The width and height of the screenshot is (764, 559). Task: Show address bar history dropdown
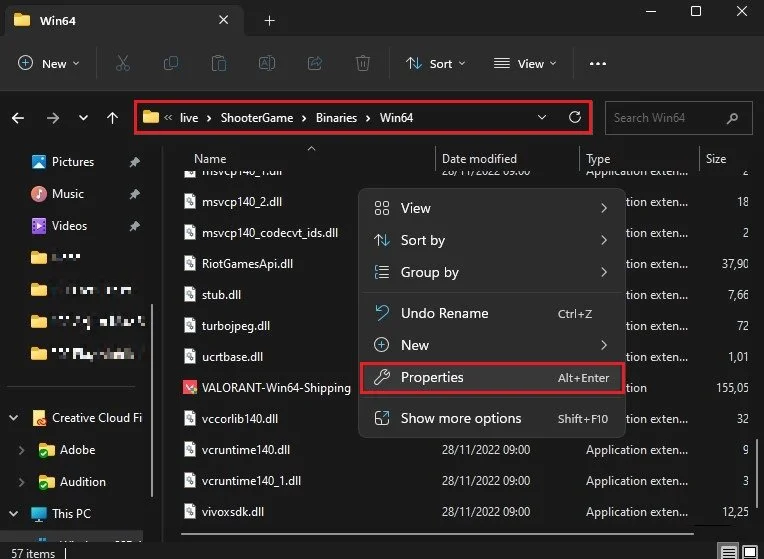(x=542, y=117)
